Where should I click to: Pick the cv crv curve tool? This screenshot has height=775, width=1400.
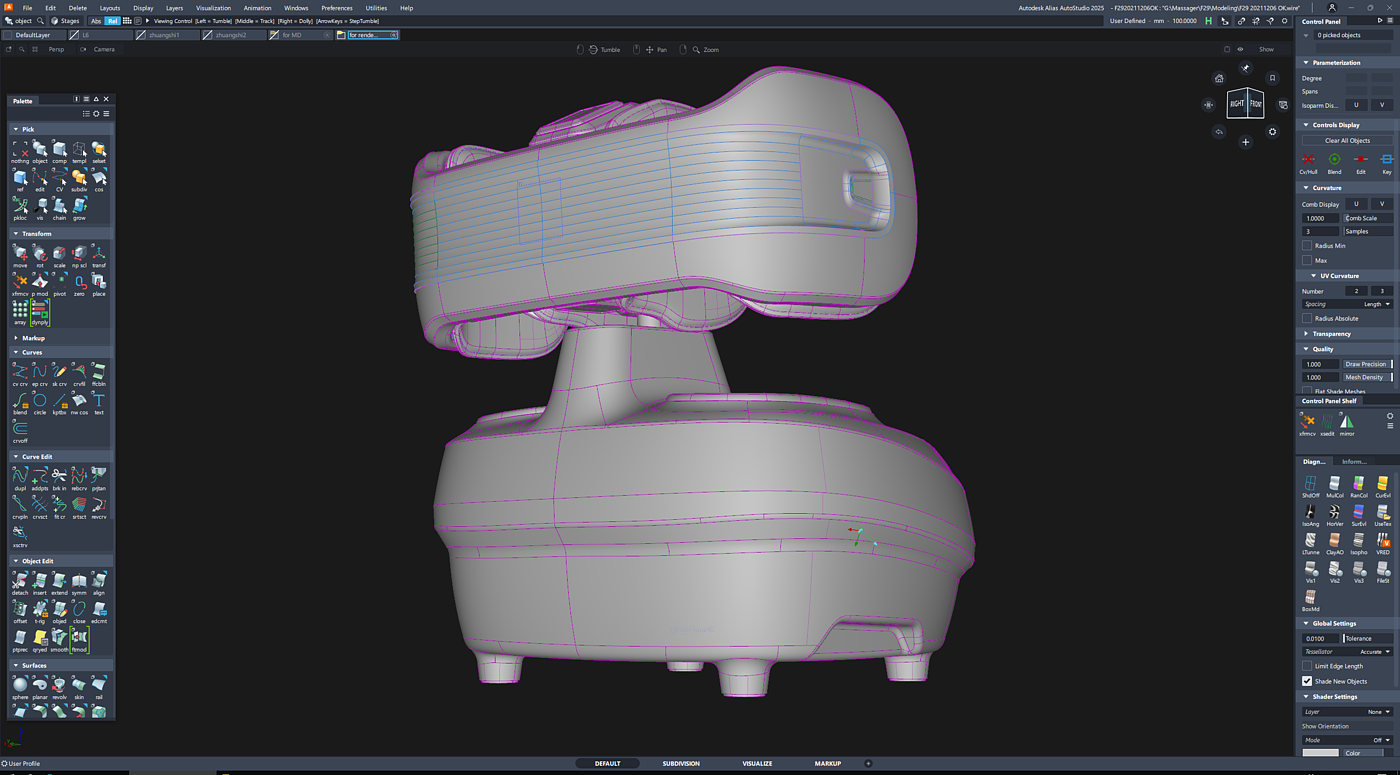[20, 373]
